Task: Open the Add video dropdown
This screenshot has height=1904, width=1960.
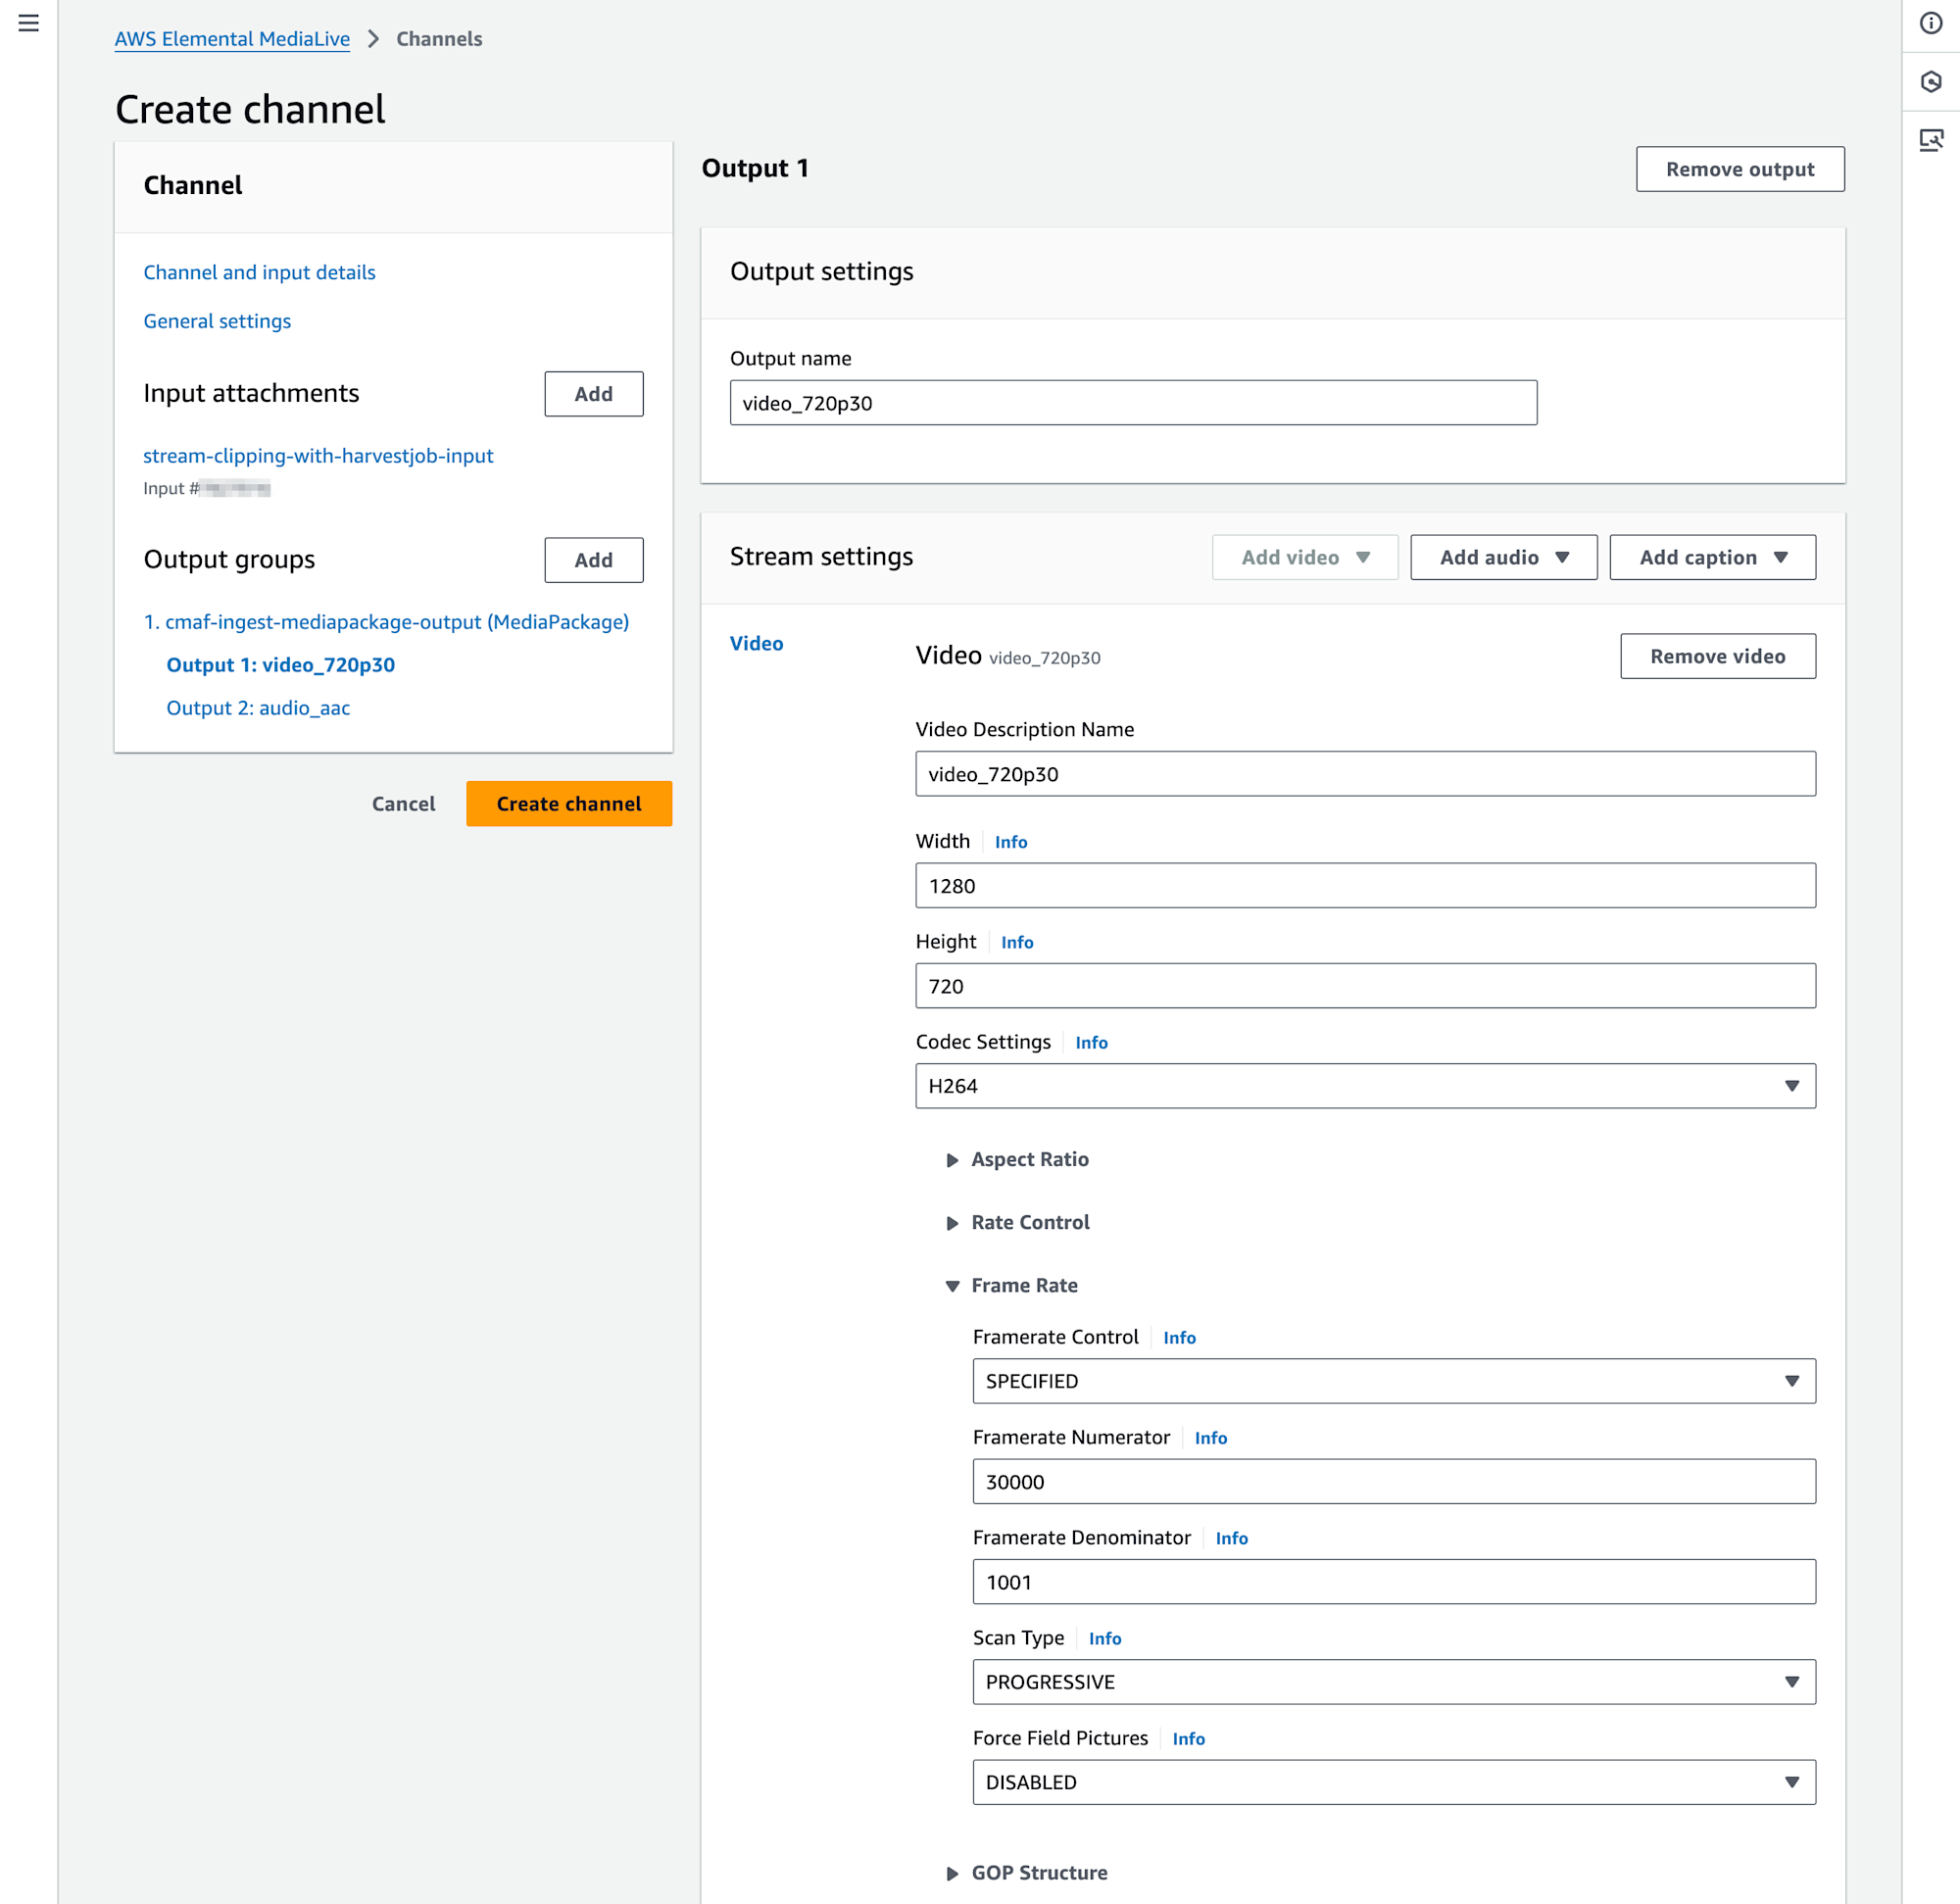Action: (1305, 557)
